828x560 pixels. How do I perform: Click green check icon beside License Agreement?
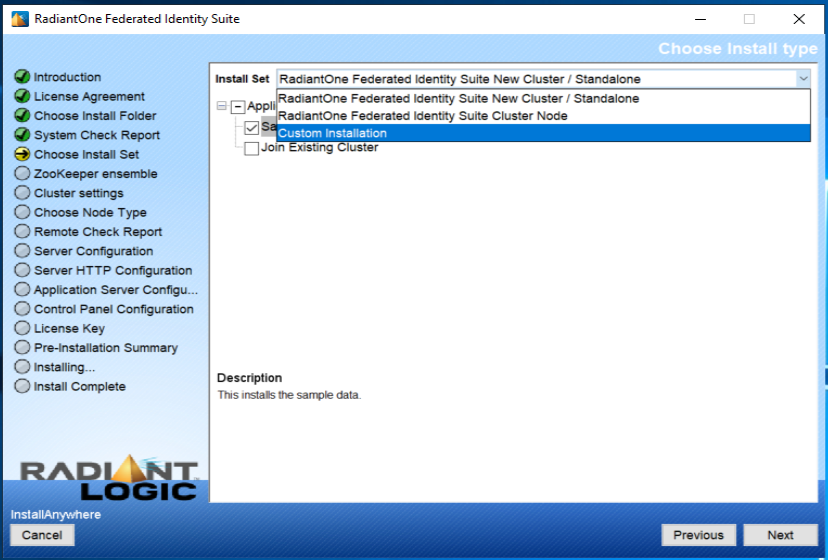22,96
